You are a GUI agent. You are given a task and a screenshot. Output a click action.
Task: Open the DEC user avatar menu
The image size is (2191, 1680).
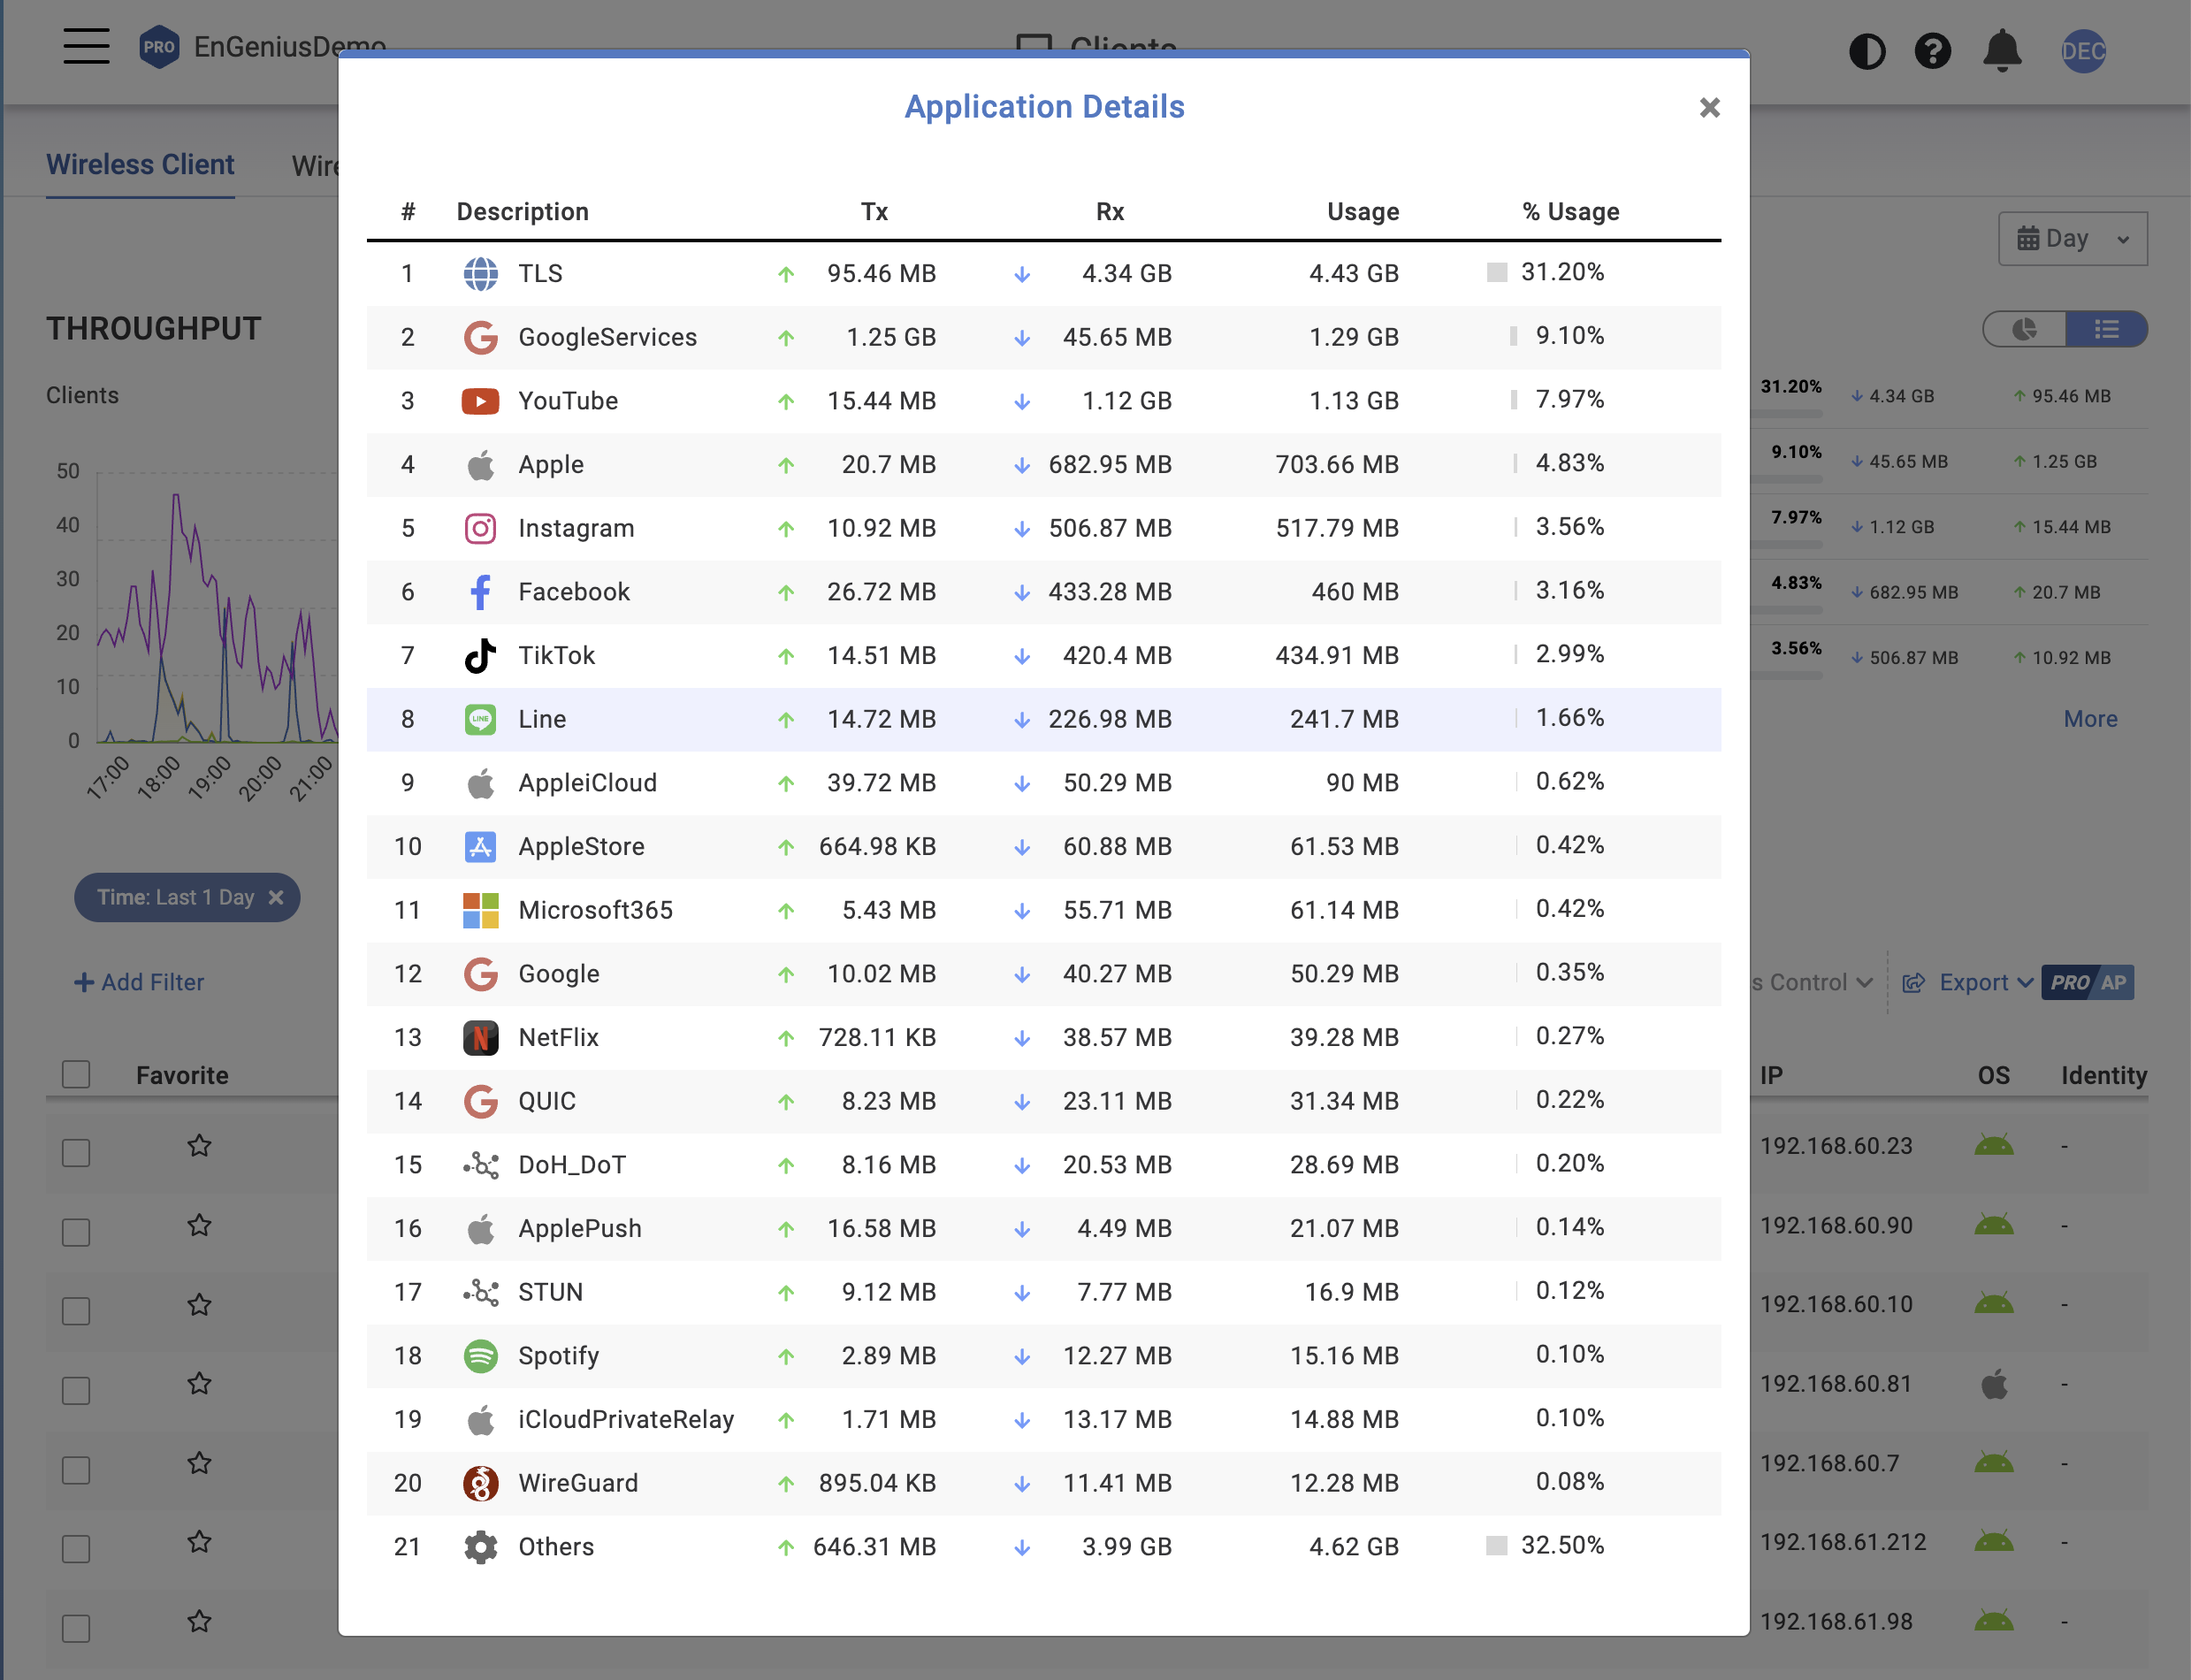pos(2083,51)
